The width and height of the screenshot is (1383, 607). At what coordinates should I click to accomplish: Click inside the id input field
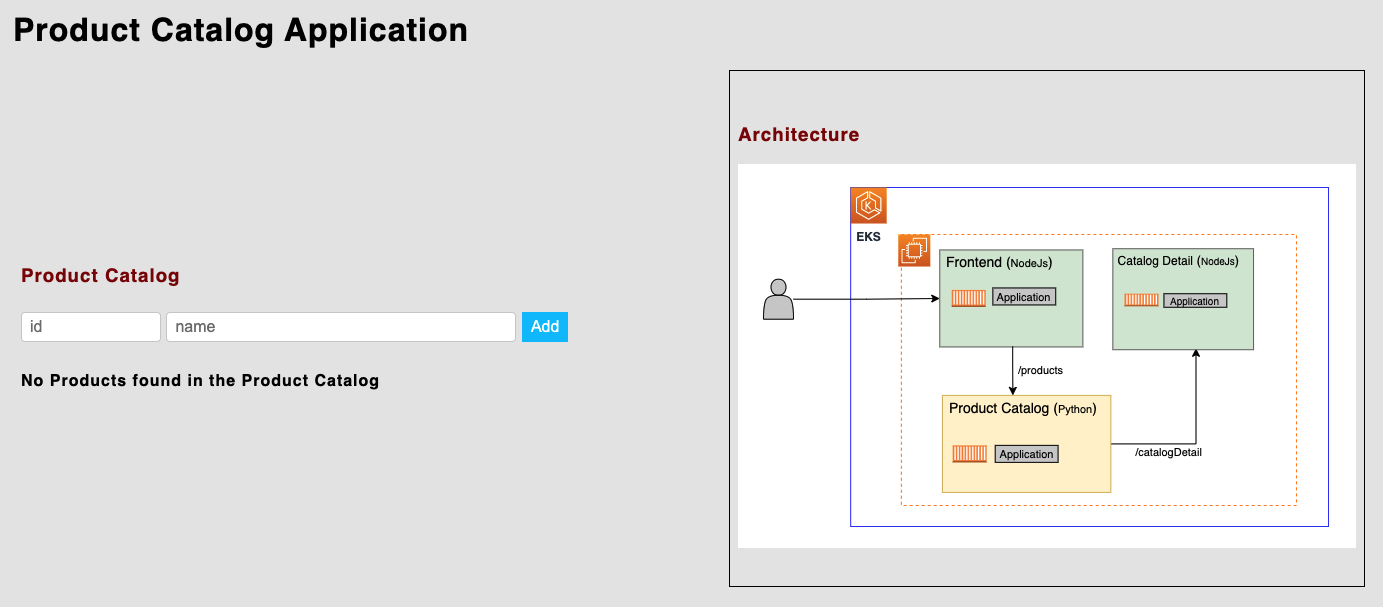(x=90, y=326)
